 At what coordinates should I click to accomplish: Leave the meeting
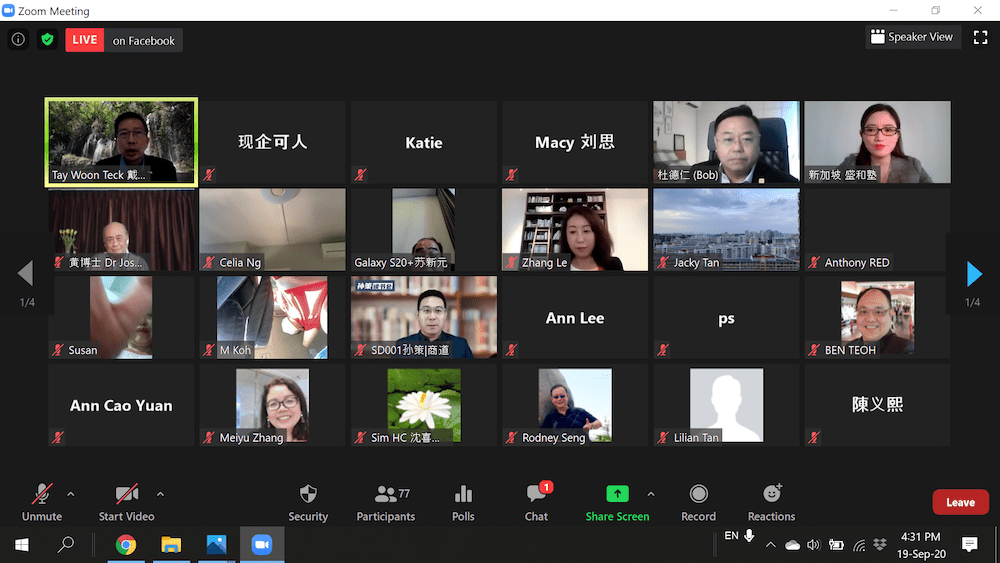960,502
